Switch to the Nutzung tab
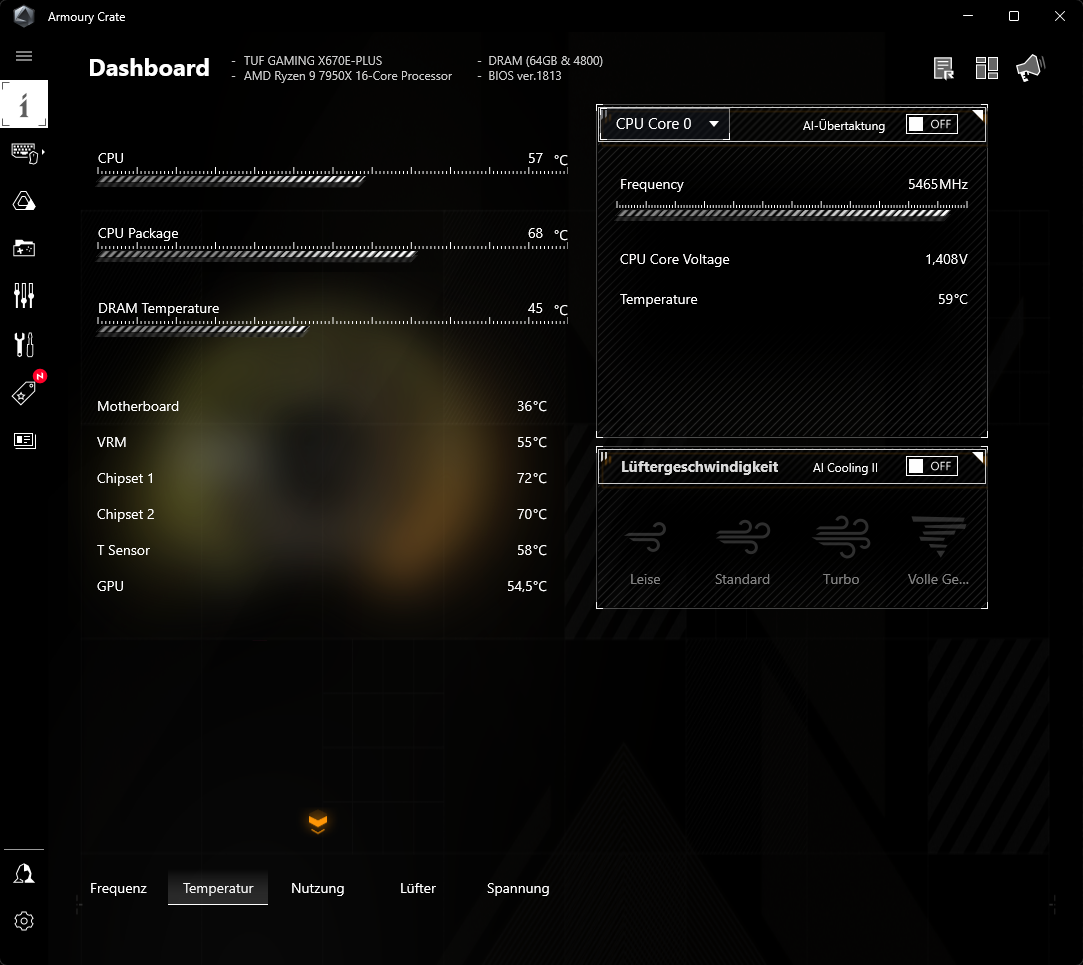Screen dimensions: 1083x965 [318, 888]
